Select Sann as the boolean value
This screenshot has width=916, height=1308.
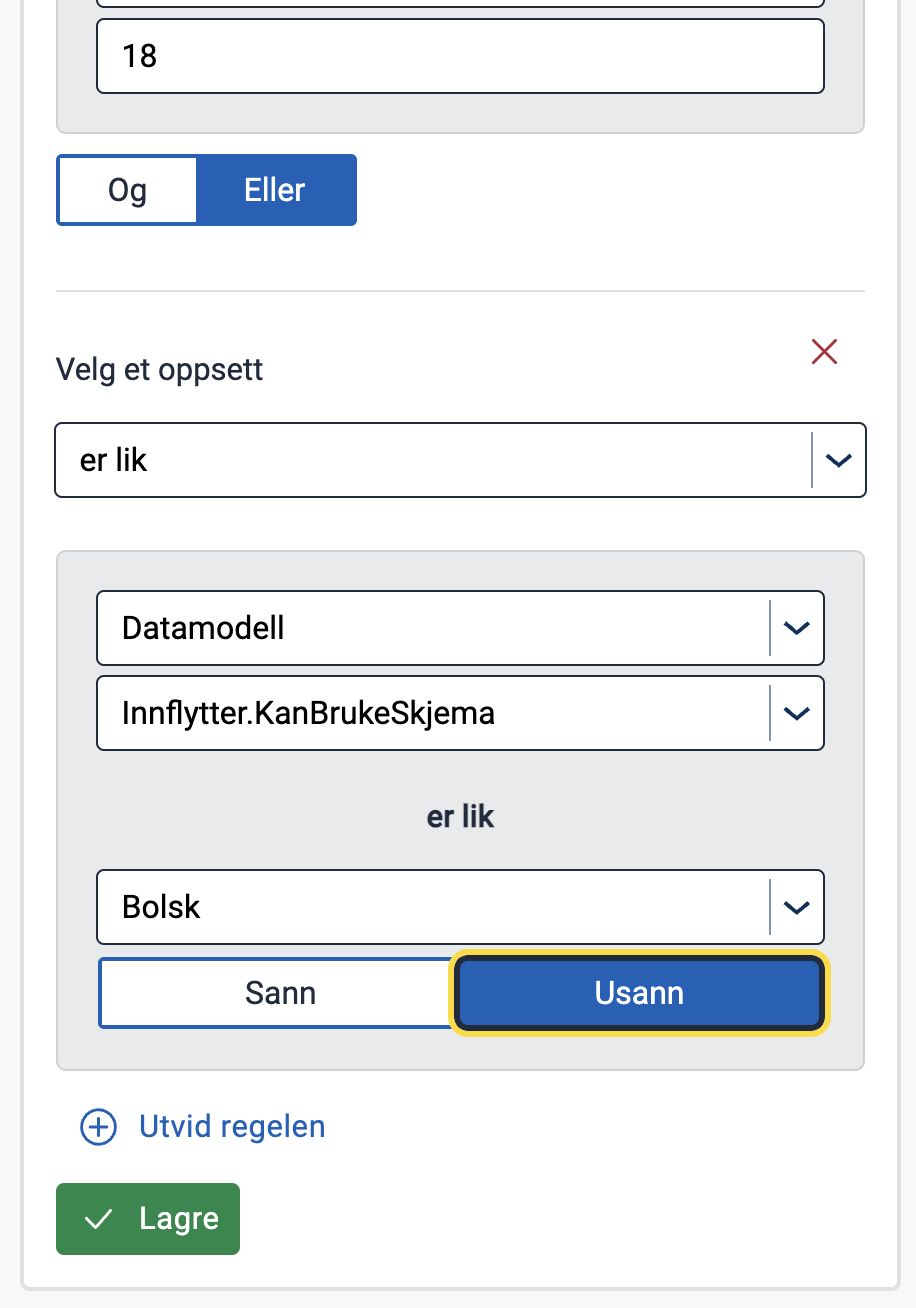click(x=280, y=993)
